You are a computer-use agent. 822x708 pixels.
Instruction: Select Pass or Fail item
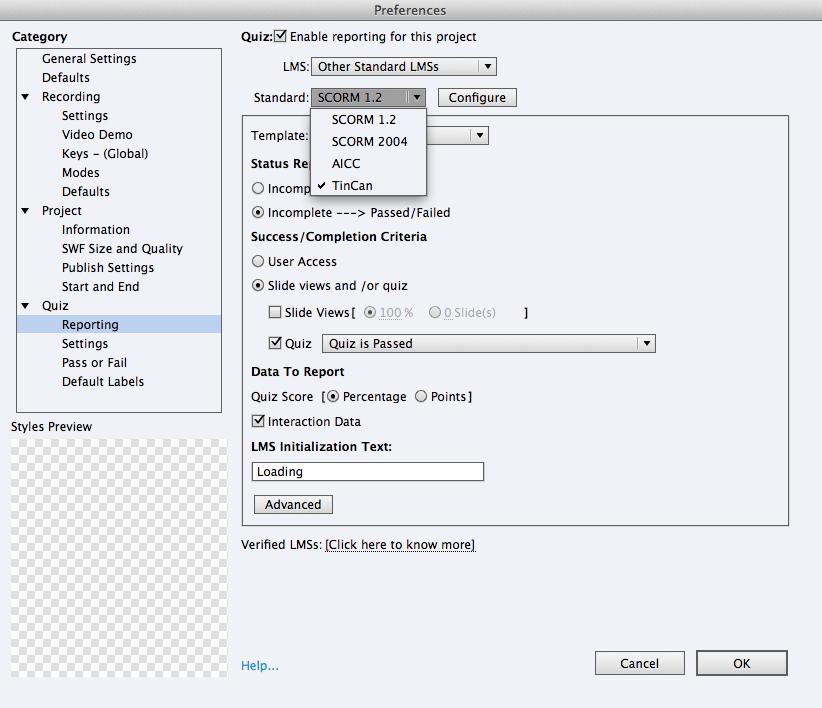click(94, 363)
